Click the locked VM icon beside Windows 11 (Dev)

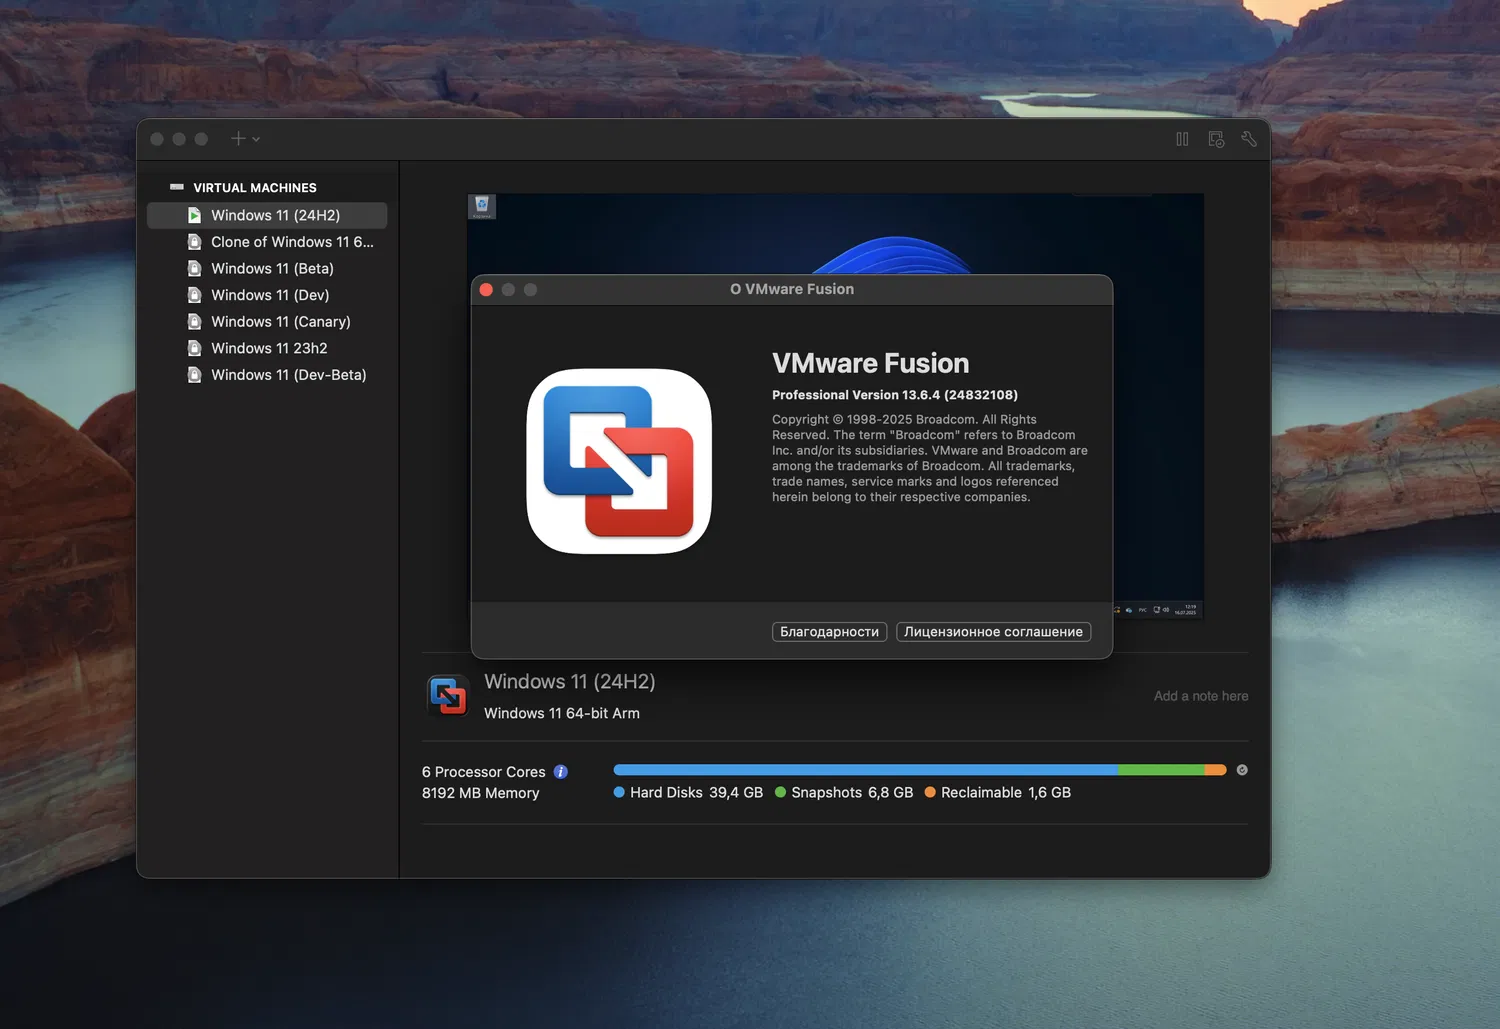click(194, 295)
